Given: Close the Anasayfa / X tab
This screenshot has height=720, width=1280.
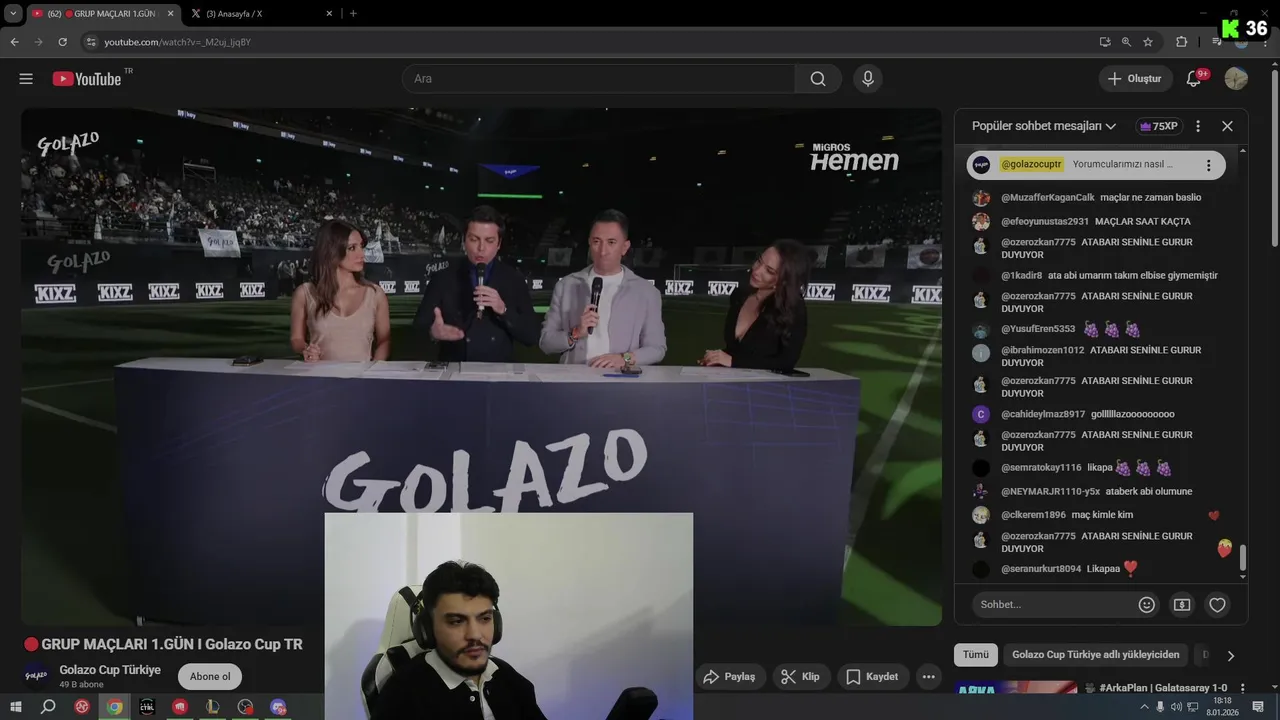Looking at the screenshot, I should point(330,13).
